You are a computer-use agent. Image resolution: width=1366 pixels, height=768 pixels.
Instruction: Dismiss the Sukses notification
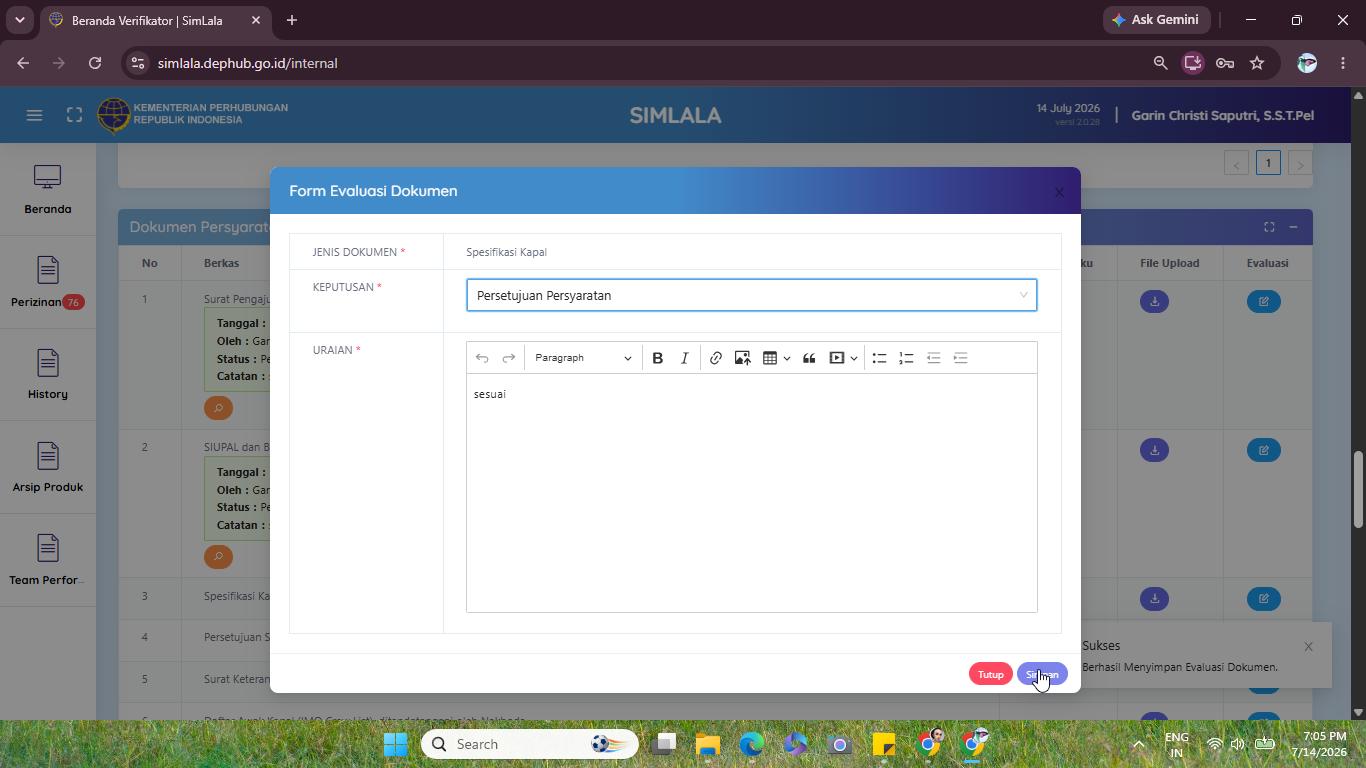(x=1308, y=646)
